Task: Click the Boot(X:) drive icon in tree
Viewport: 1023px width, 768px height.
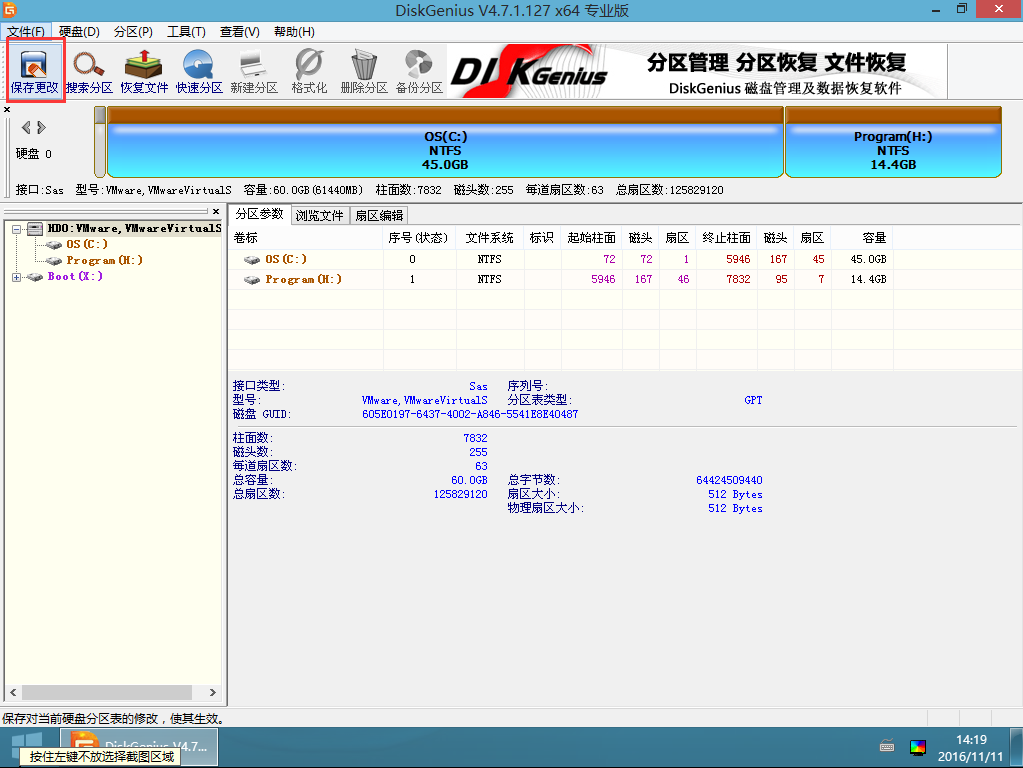Action: (35, 277)
